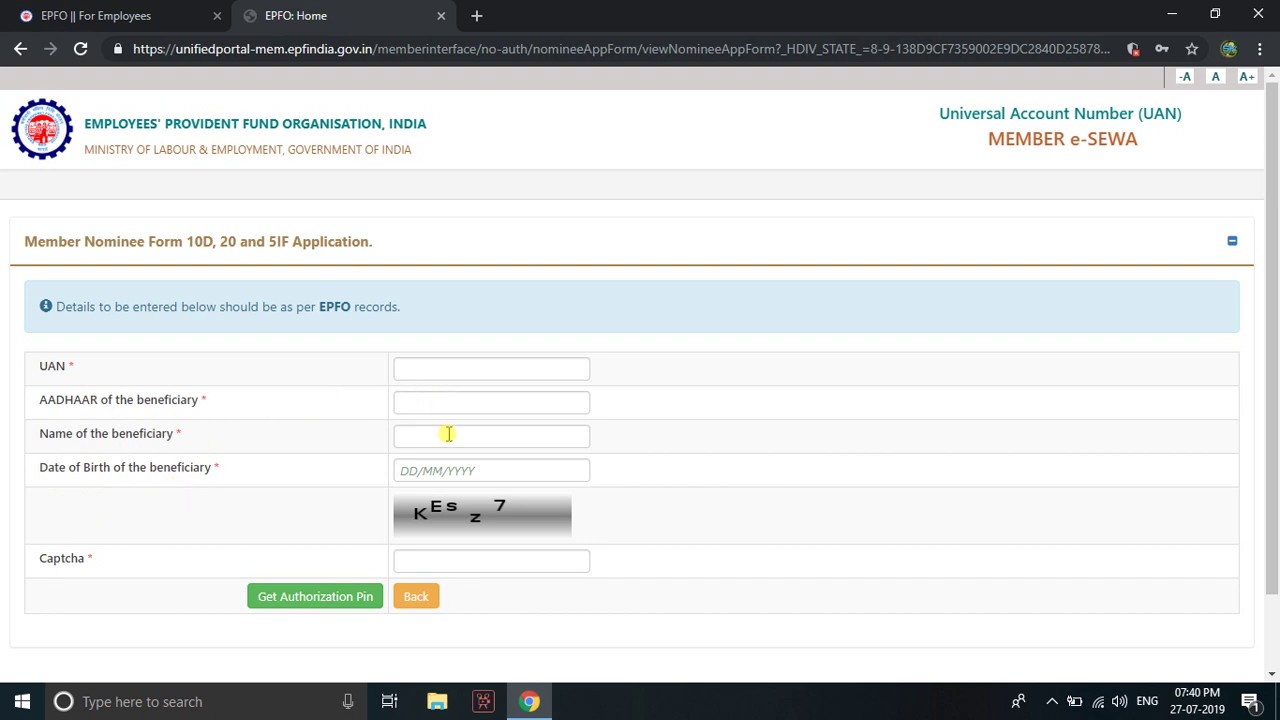Open the blocked content shield icon
Viewport: 1280px width, 720px height.
(x=1133, y=49)
